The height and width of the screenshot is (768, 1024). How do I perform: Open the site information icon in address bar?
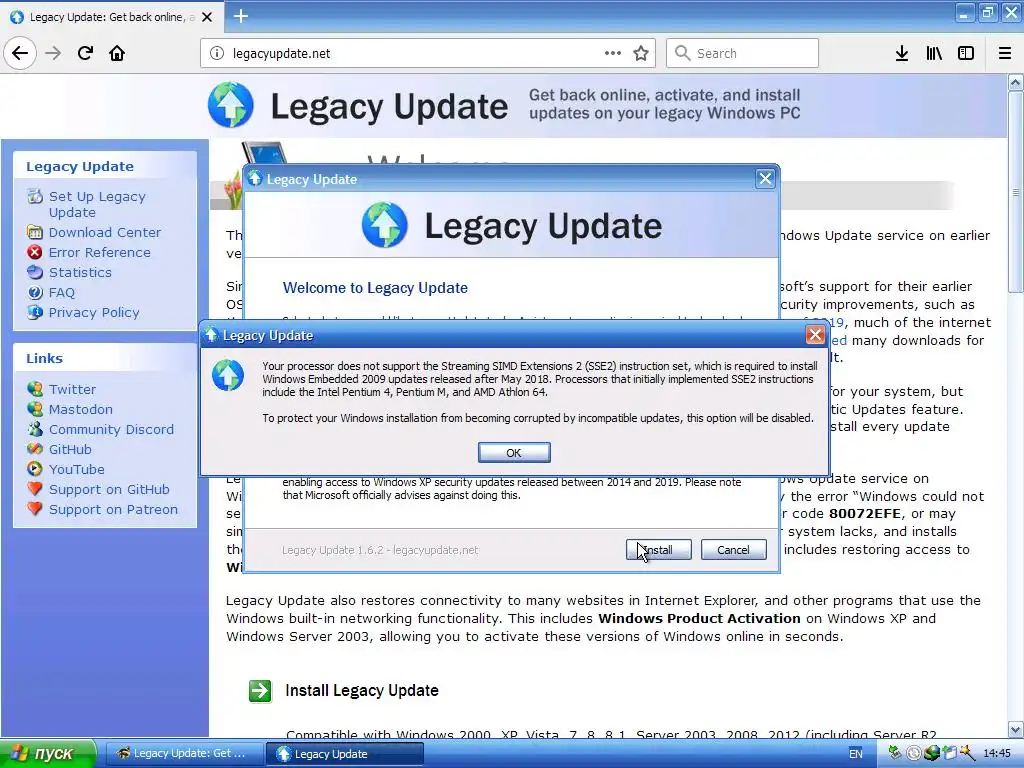click(217, 53)
